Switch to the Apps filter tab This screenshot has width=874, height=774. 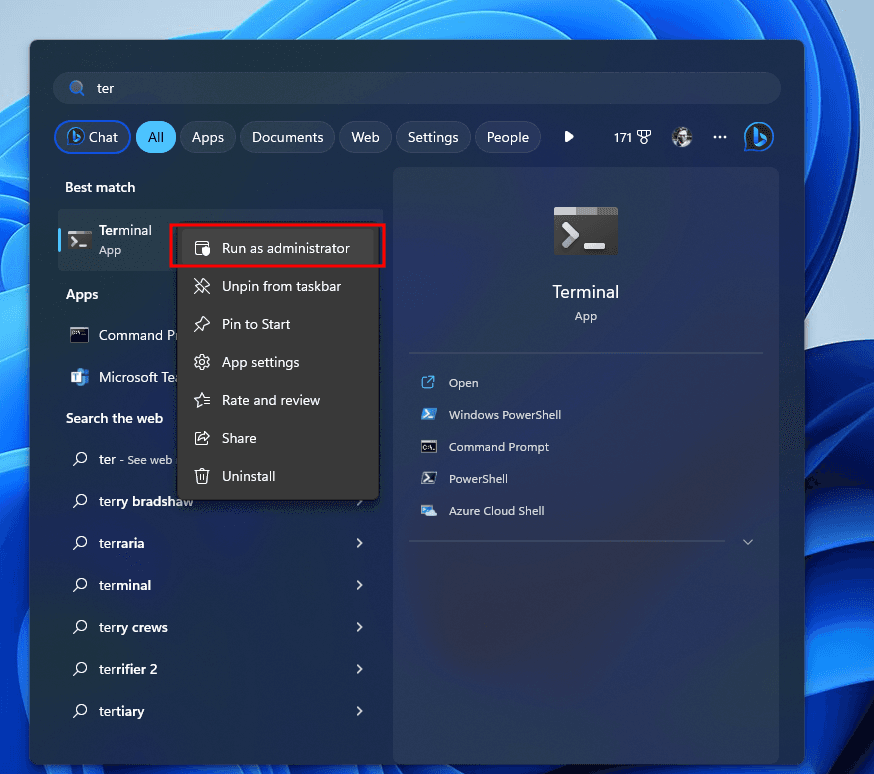208,137
